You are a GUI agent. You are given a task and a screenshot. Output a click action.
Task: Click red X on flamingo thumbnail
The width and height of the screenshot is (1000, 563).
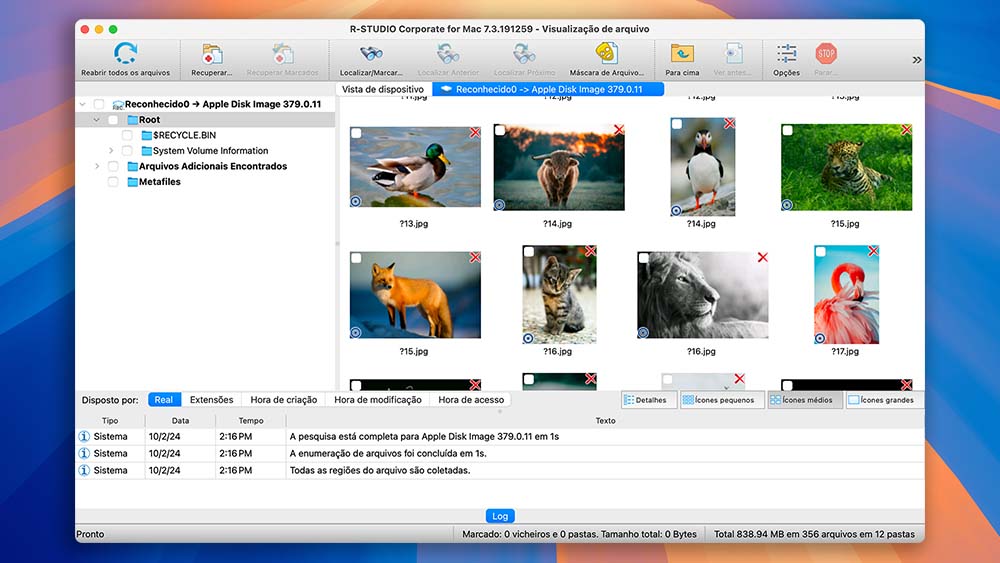[x=873, y=251]
